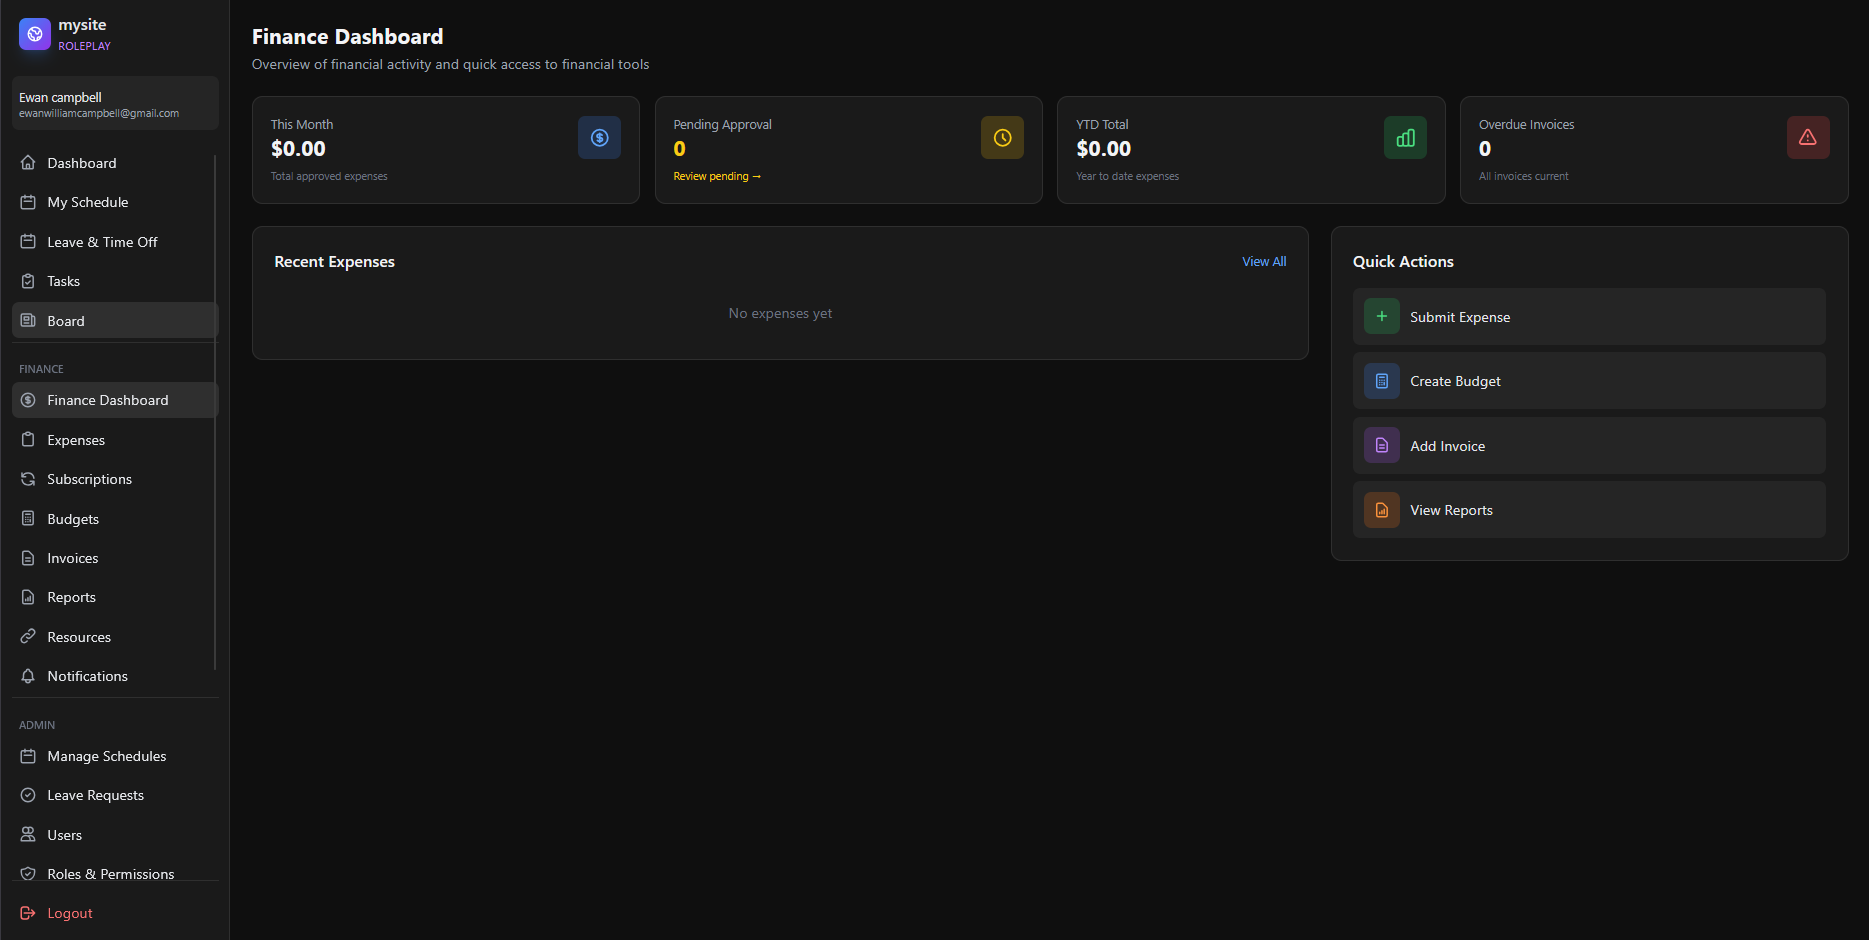Click the clock icon in Pending Approval card

point(1002,138)
